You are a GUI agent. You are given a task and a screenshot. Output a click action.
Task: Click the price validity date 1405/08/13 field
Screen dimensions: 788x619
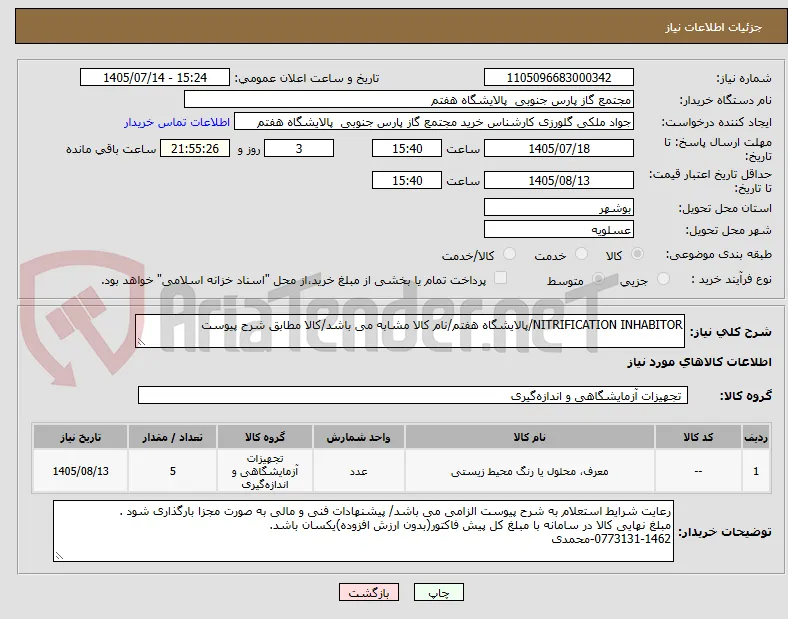click(558, 180)
